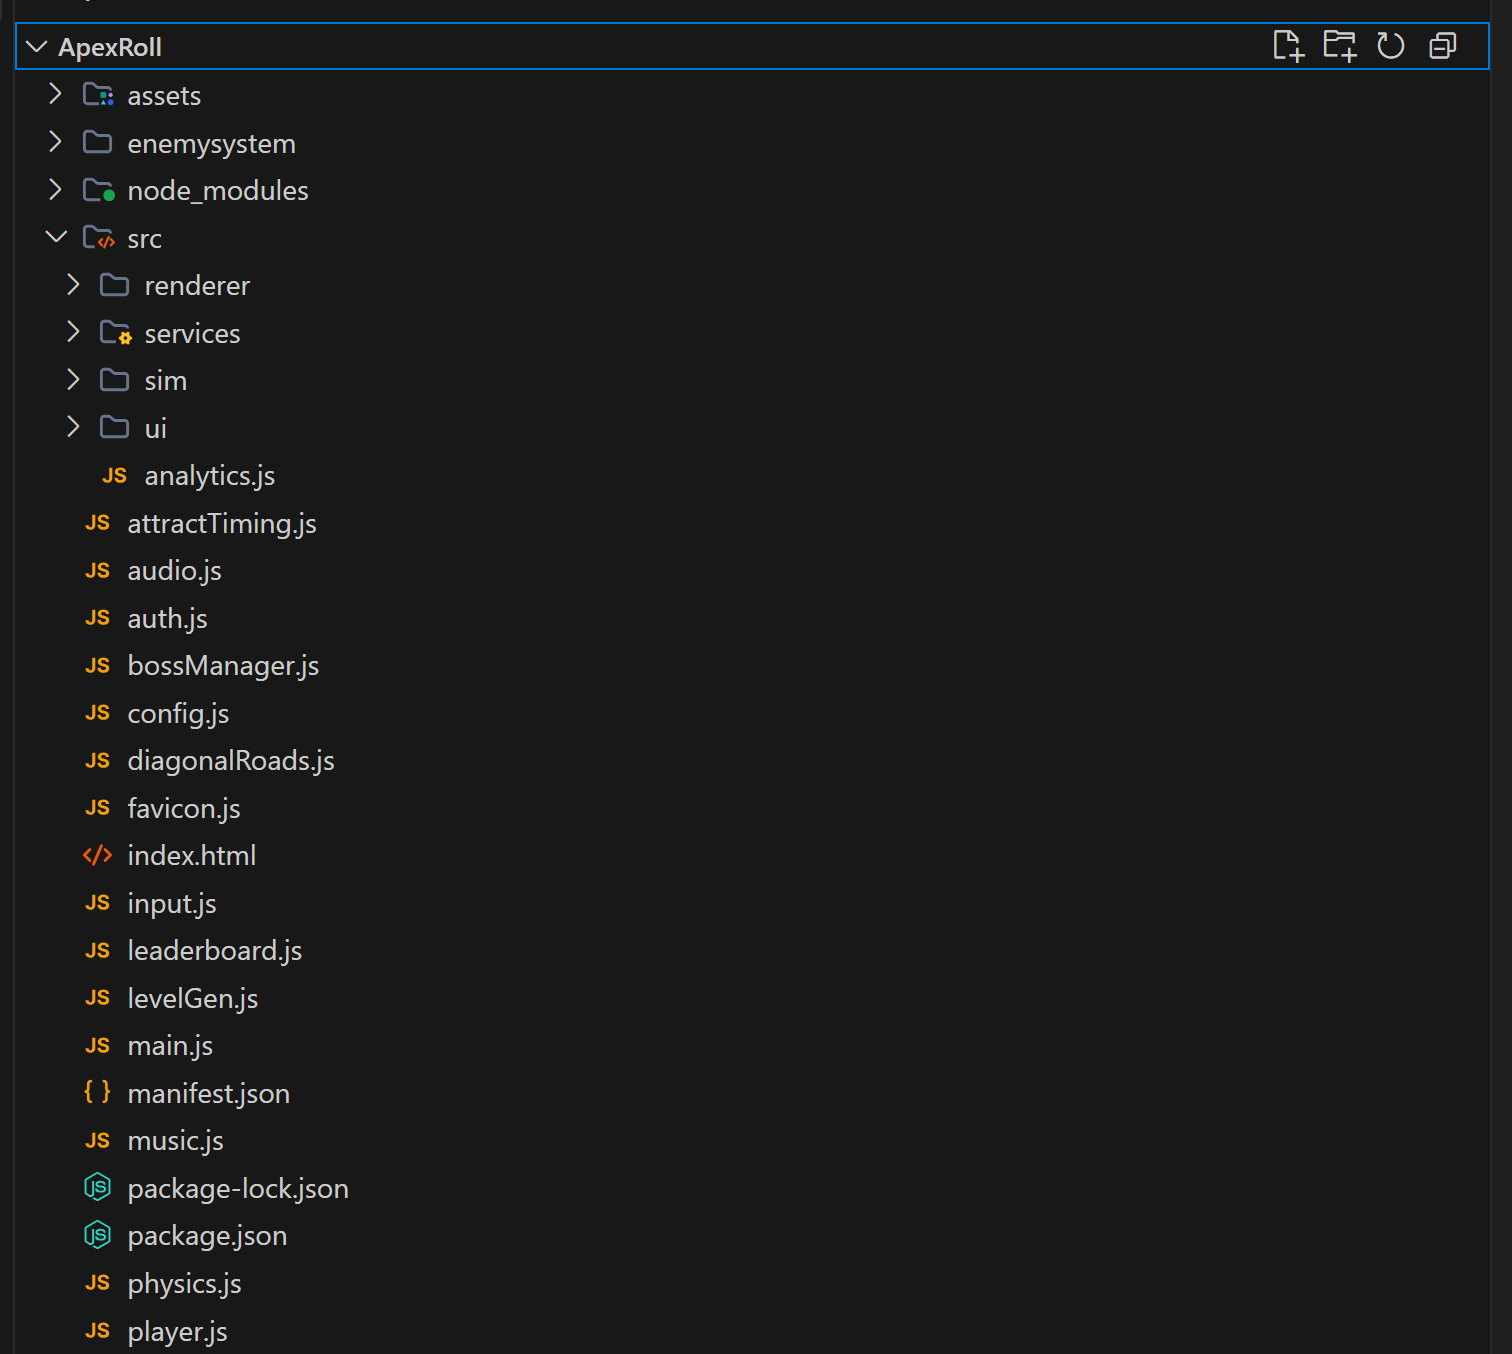Expand the node_modules folder chevron
Image resolution: width=1512 pixels, height=1354 pixels.
pyautogui.click(x=56, y=189)
